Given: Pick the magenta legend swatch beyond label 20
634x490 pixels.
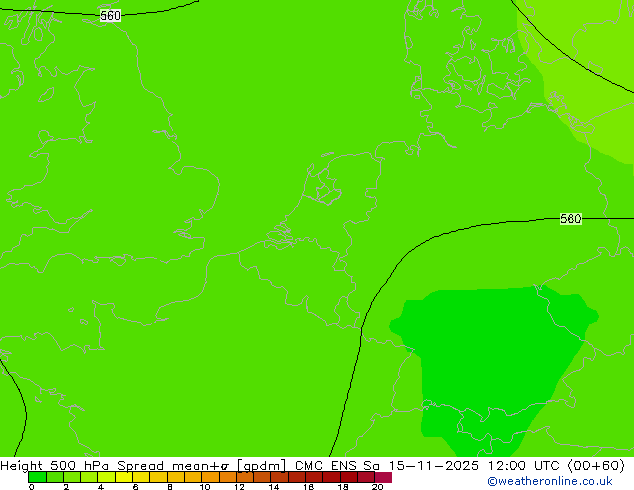Looking at the screenshot, I should tap(383, 477).
